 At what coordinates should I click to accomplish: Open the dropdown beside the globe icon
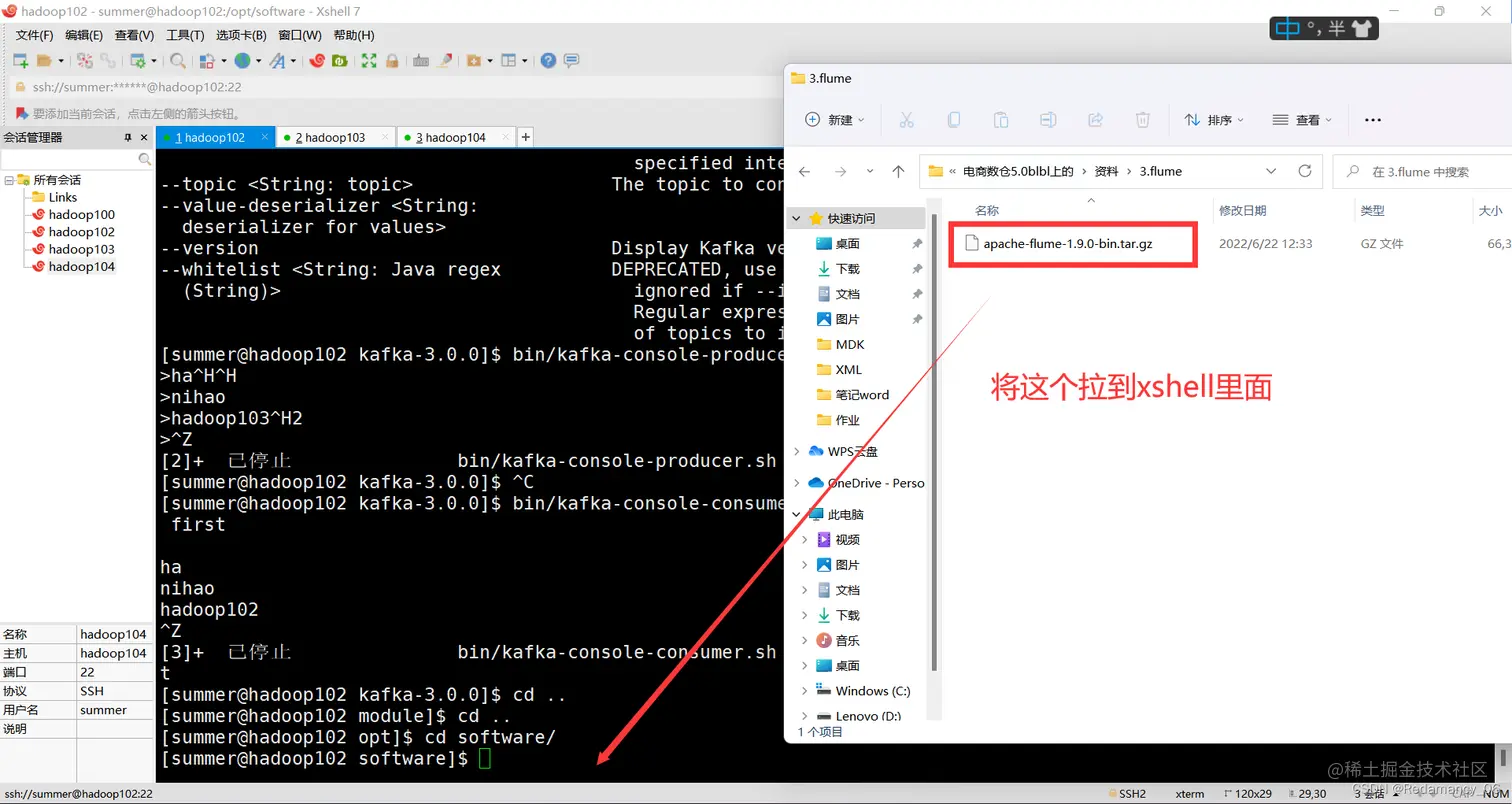[x=259, y=60]
